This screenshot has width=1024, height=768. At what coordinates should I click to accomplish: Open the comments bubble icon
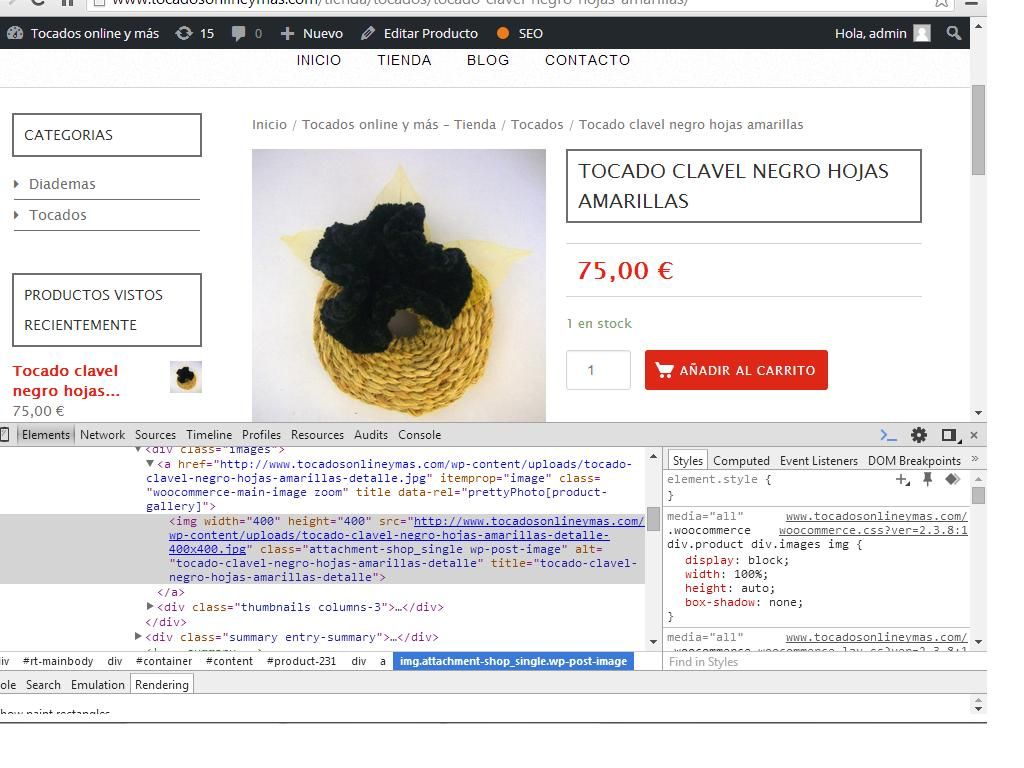click(238, 33)
